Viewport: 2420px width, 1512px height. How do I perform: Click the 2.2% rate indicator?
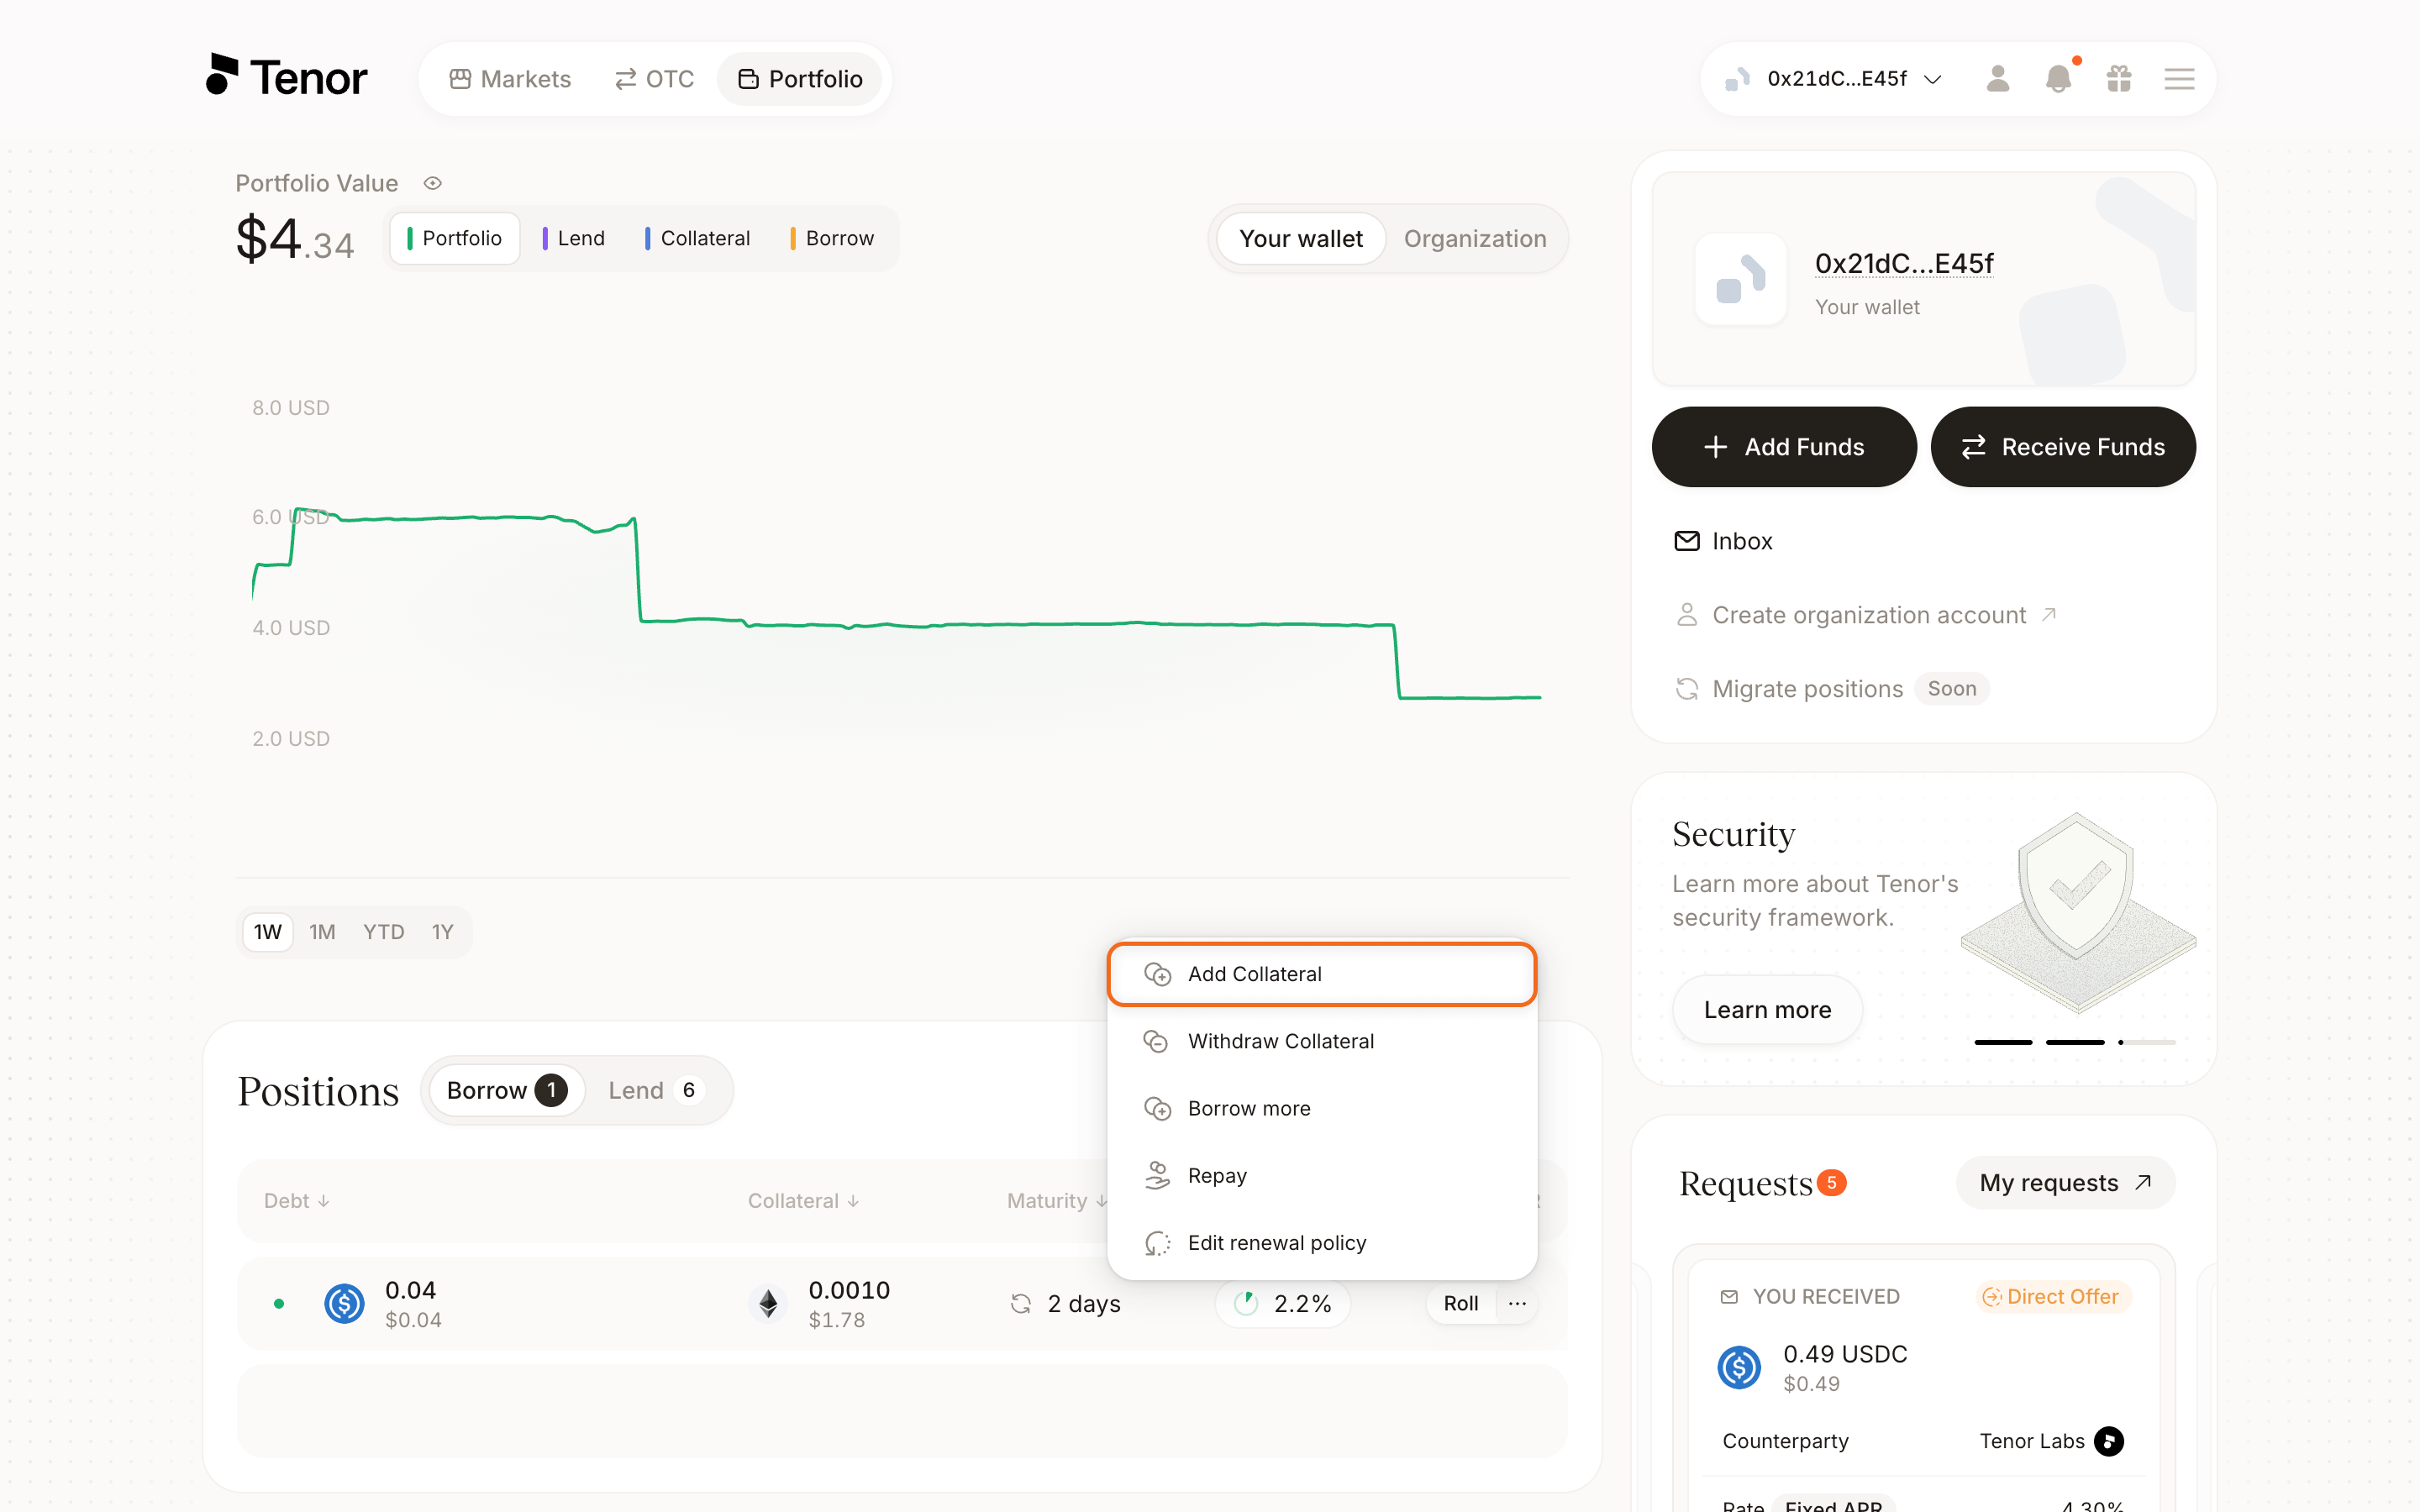click(1283, 1303)
